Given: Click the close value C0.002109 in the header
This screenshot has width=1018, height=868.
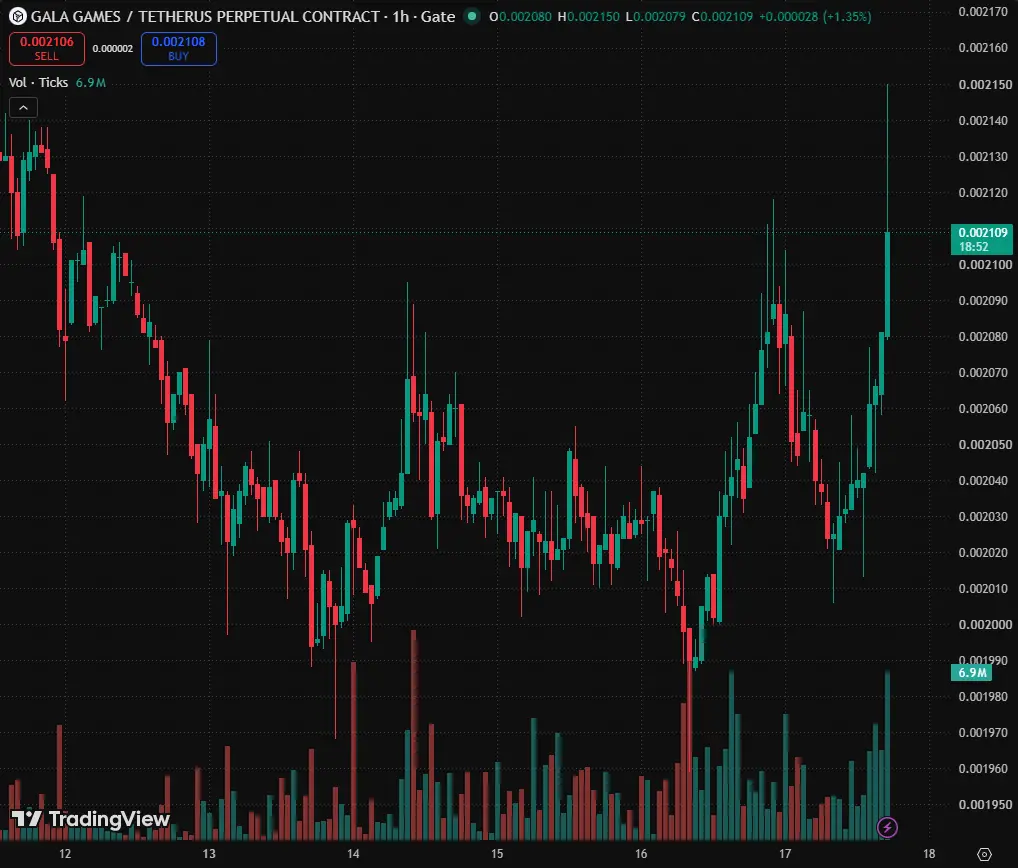Looking at the screenshot, I should 722,16.
